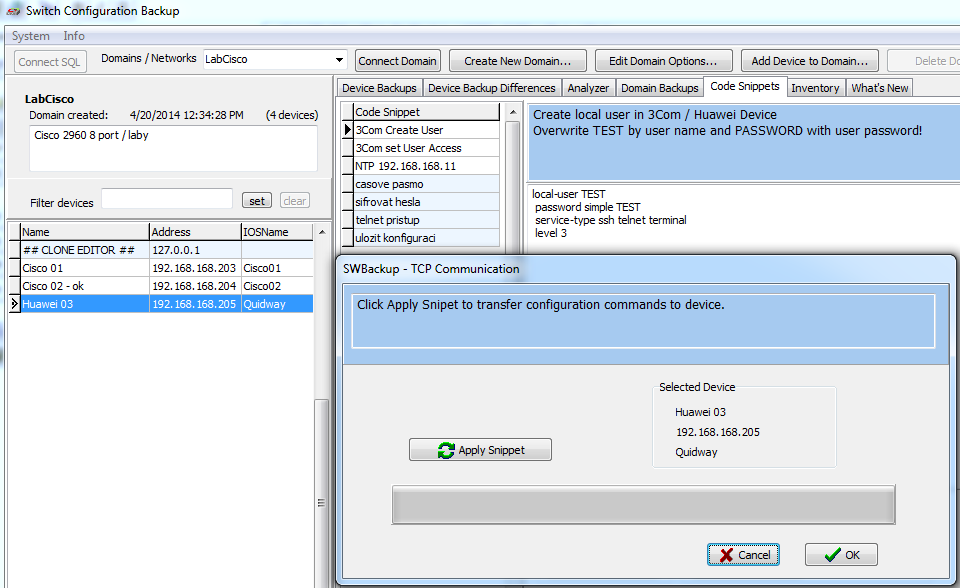Image resolution: width=960 pixels, height=588 pixels.
Task: Click the panel splitter grip handle
Action: [x=321, y=503]
